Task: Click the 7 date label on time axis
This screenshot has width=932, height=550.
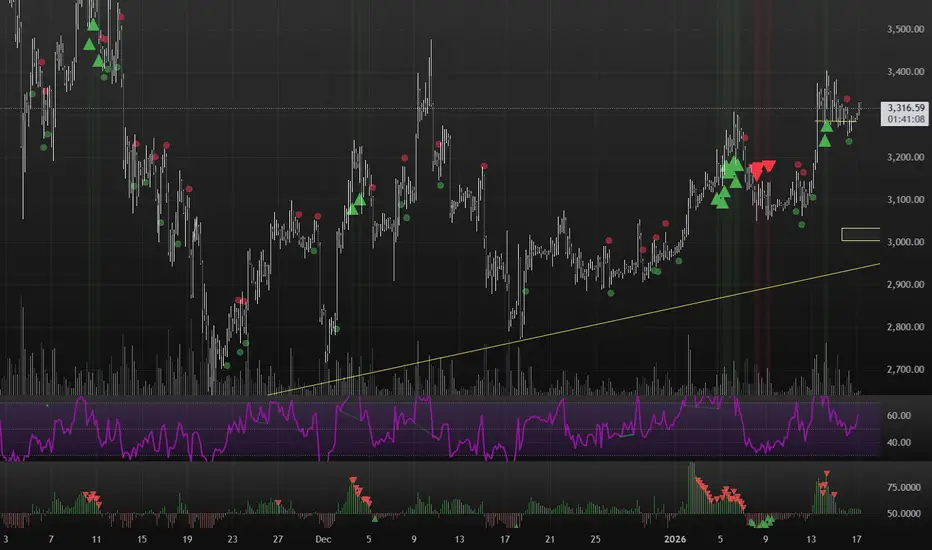Action: pos(51,539)
